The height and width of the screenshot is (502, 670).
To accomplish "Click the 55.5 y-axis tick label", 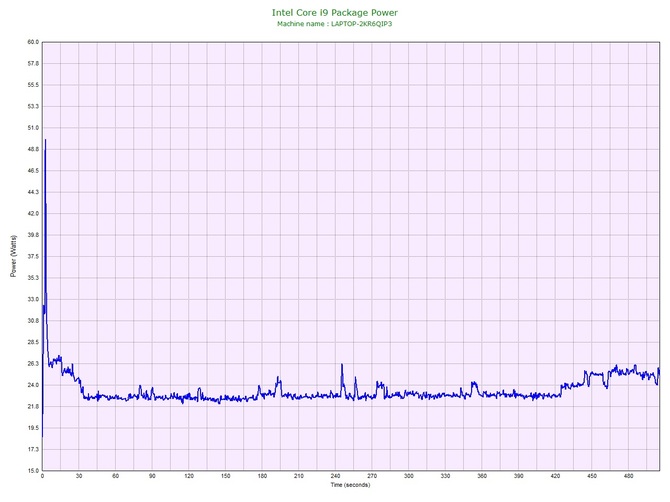I will [33, 85].
